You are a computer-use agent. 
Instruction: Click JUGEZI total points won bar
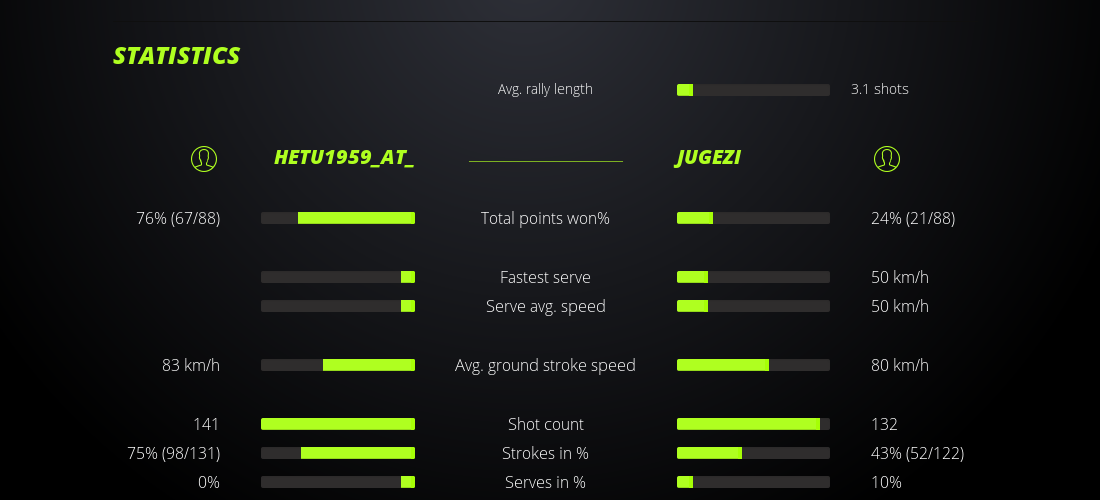[x=753, y=218]
